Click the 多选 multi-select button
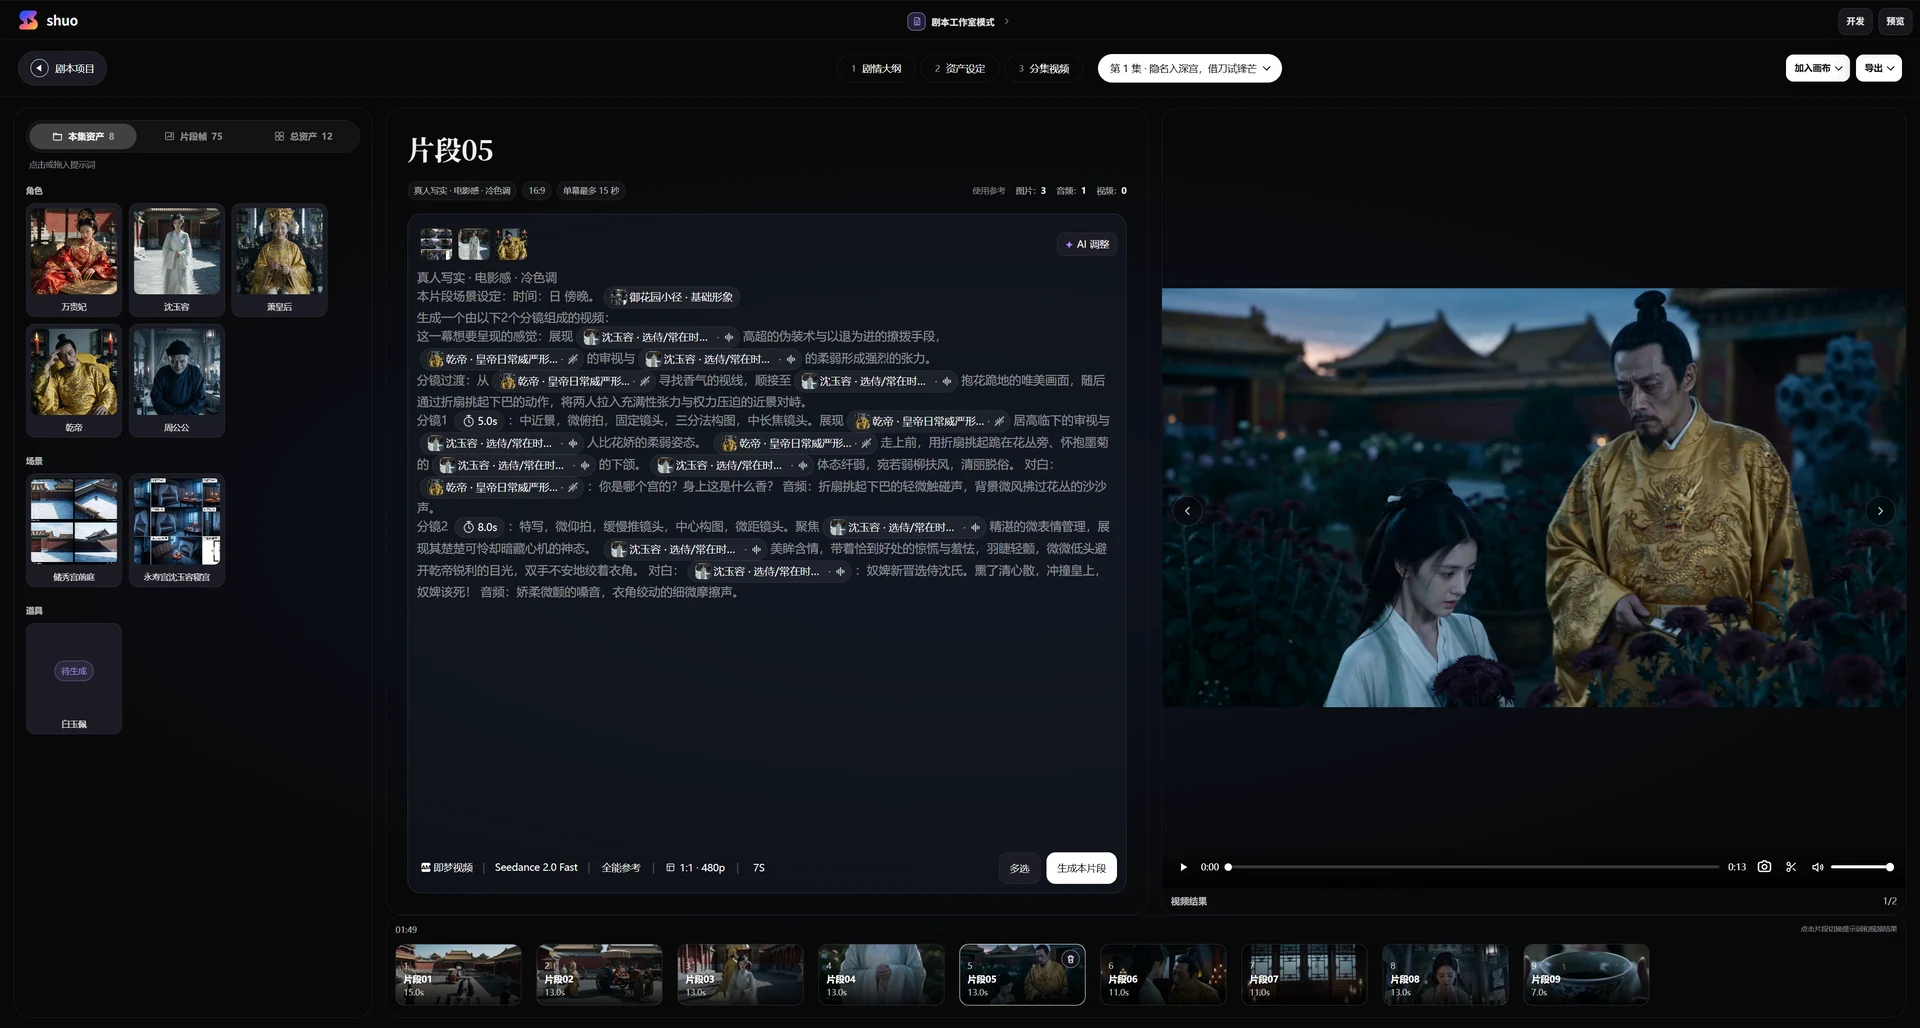Viewport: 1920px width, 1028px height. (x=1019, y=868)
